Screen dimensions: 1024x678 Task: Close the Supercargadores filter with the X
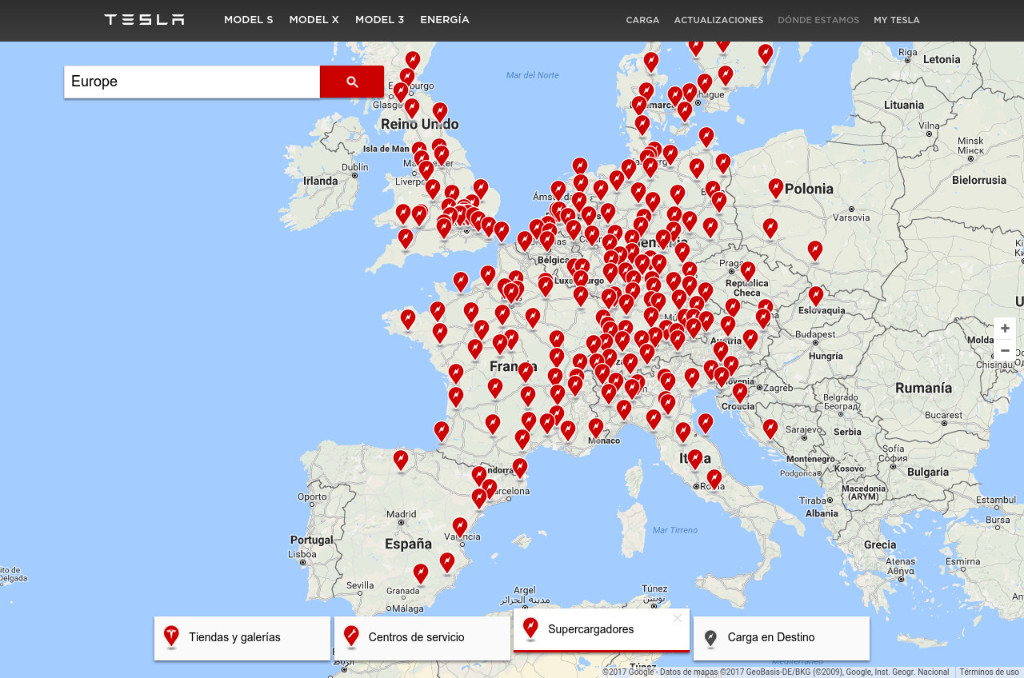click(677, 618)
